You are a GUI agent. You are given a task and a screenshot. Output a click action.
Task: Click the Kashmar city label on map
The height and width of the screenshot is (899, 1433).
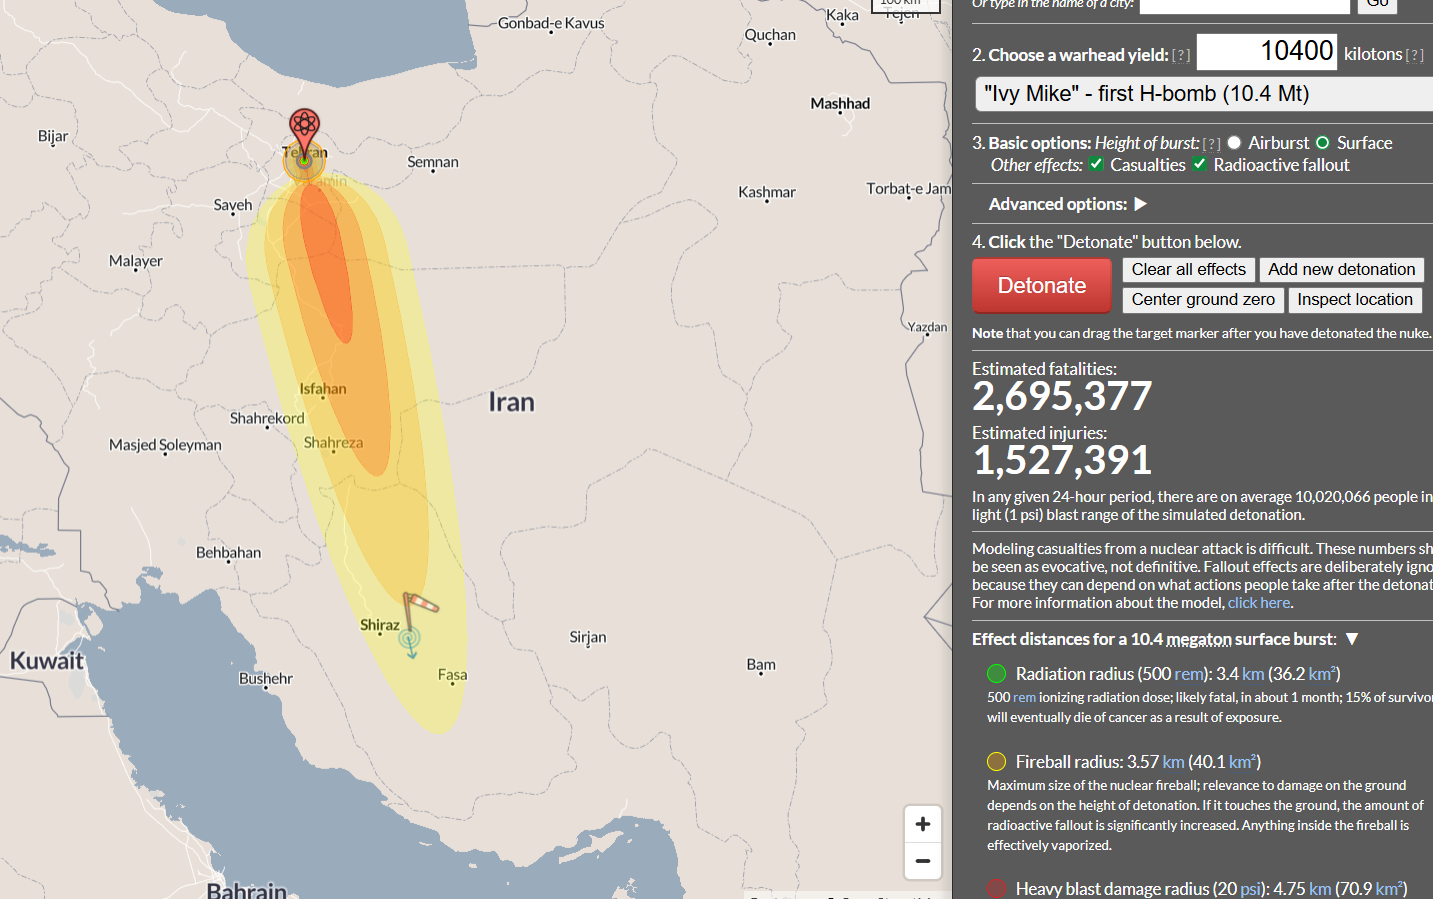(767, 192)
